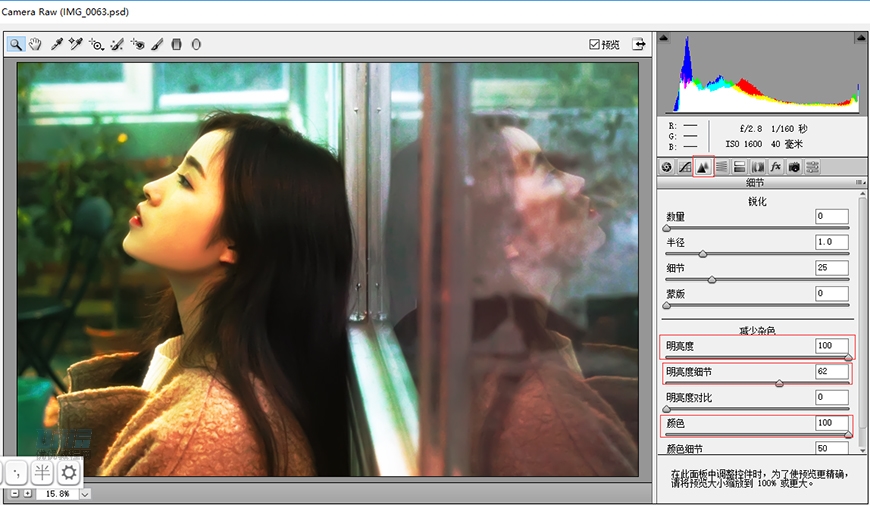The height and width of the screenshot is (505, 870).
Task: Open the zoom level dropdown at 15.8%
Action: click(85, 493)
